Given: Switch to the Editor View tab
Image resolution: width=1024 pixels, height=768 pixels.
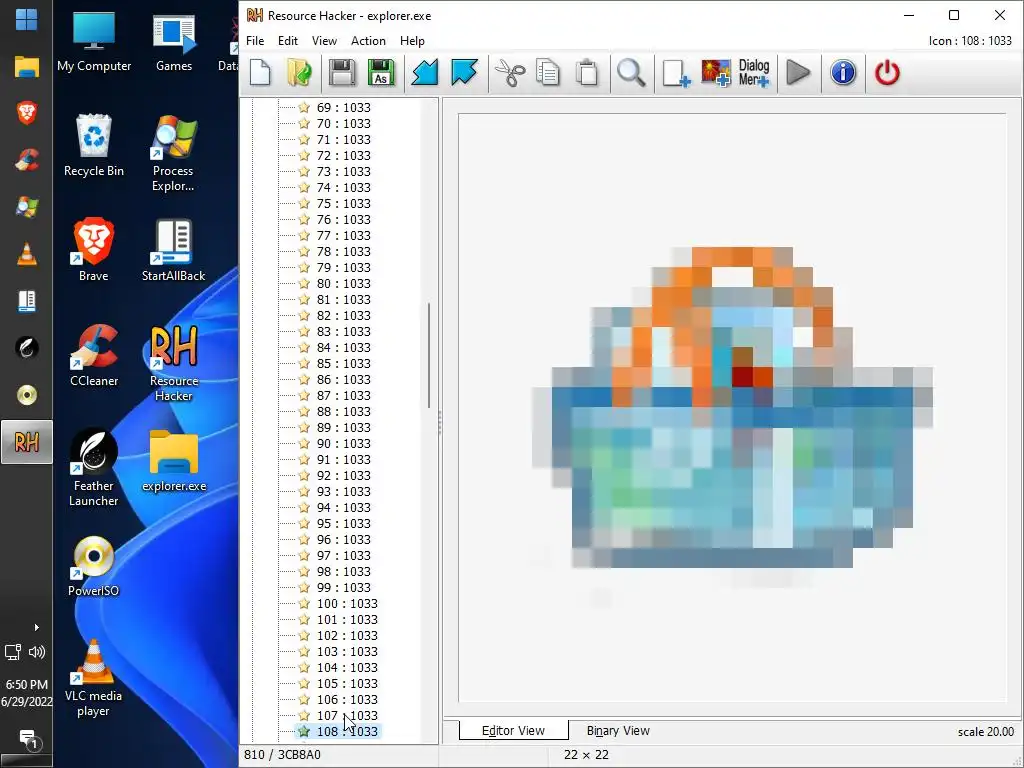Looking at the screenshot, I should [x=513, y=731].
